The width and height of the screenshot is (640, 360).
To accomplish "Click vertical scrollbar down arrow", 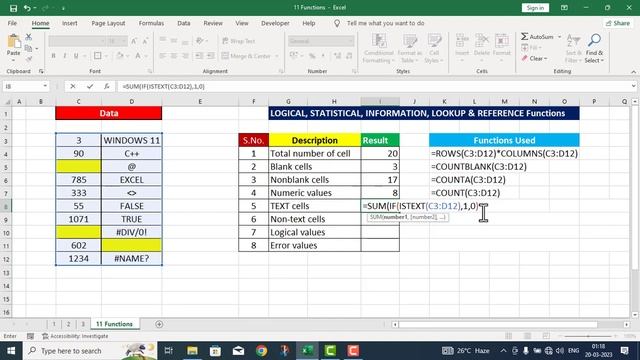I will [635, 315].
